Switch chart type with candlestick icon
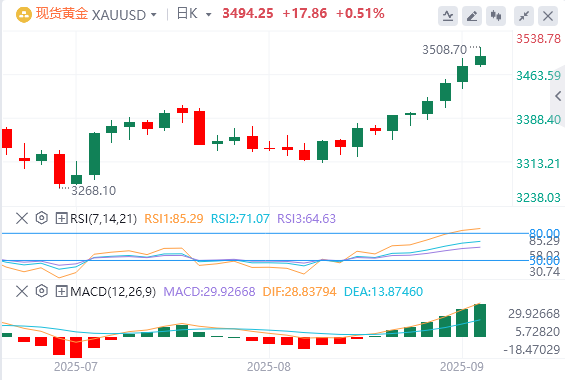This screenshot has width=565, height=380. coord(496,16)
